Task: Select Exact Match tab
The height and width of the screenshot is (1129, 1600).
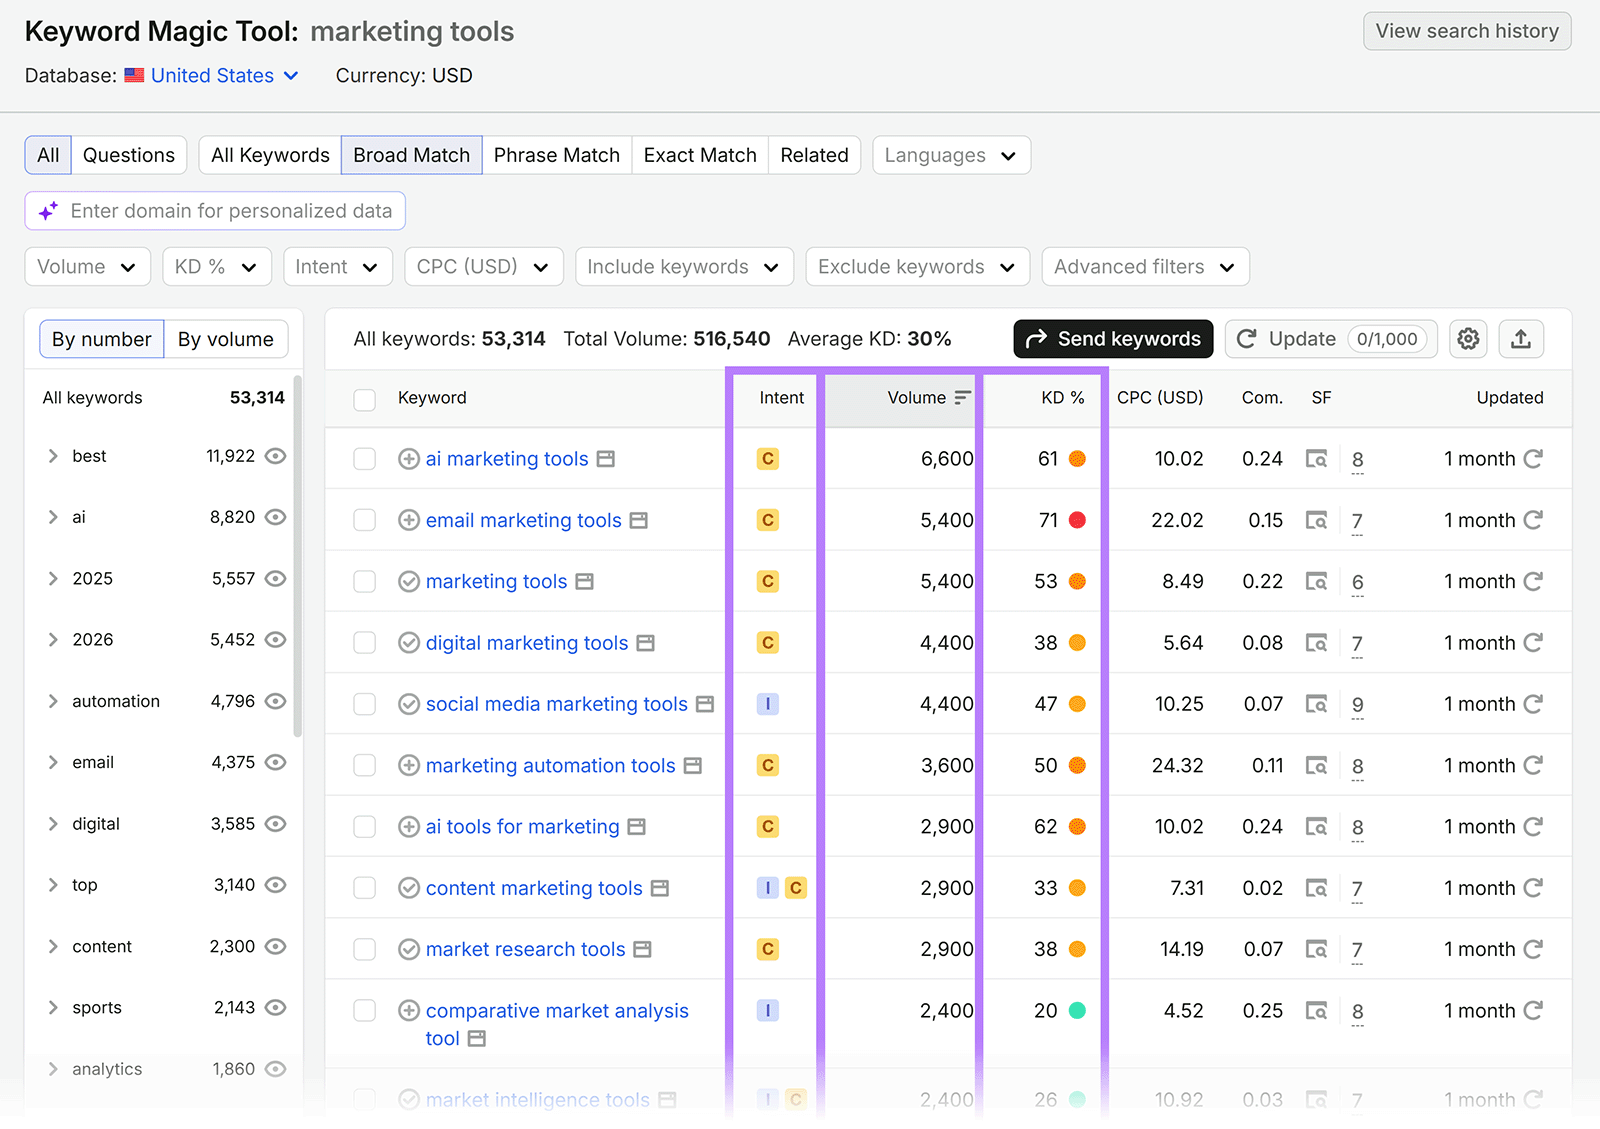Action: point(700,155)
